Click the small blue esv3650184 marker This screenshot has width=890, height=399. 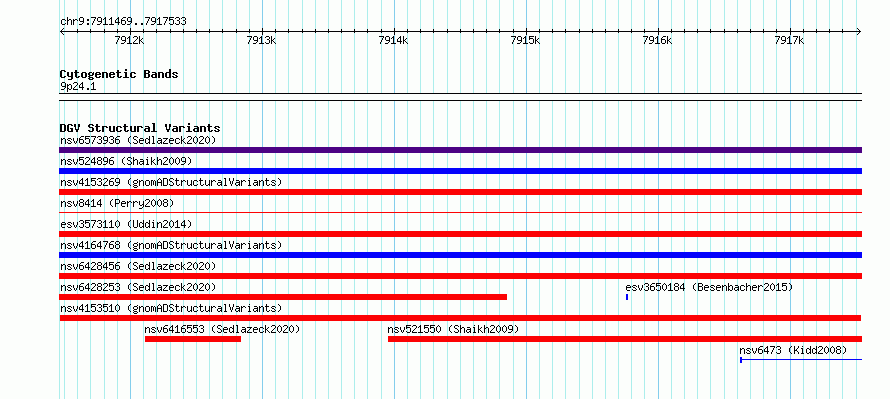627,297
